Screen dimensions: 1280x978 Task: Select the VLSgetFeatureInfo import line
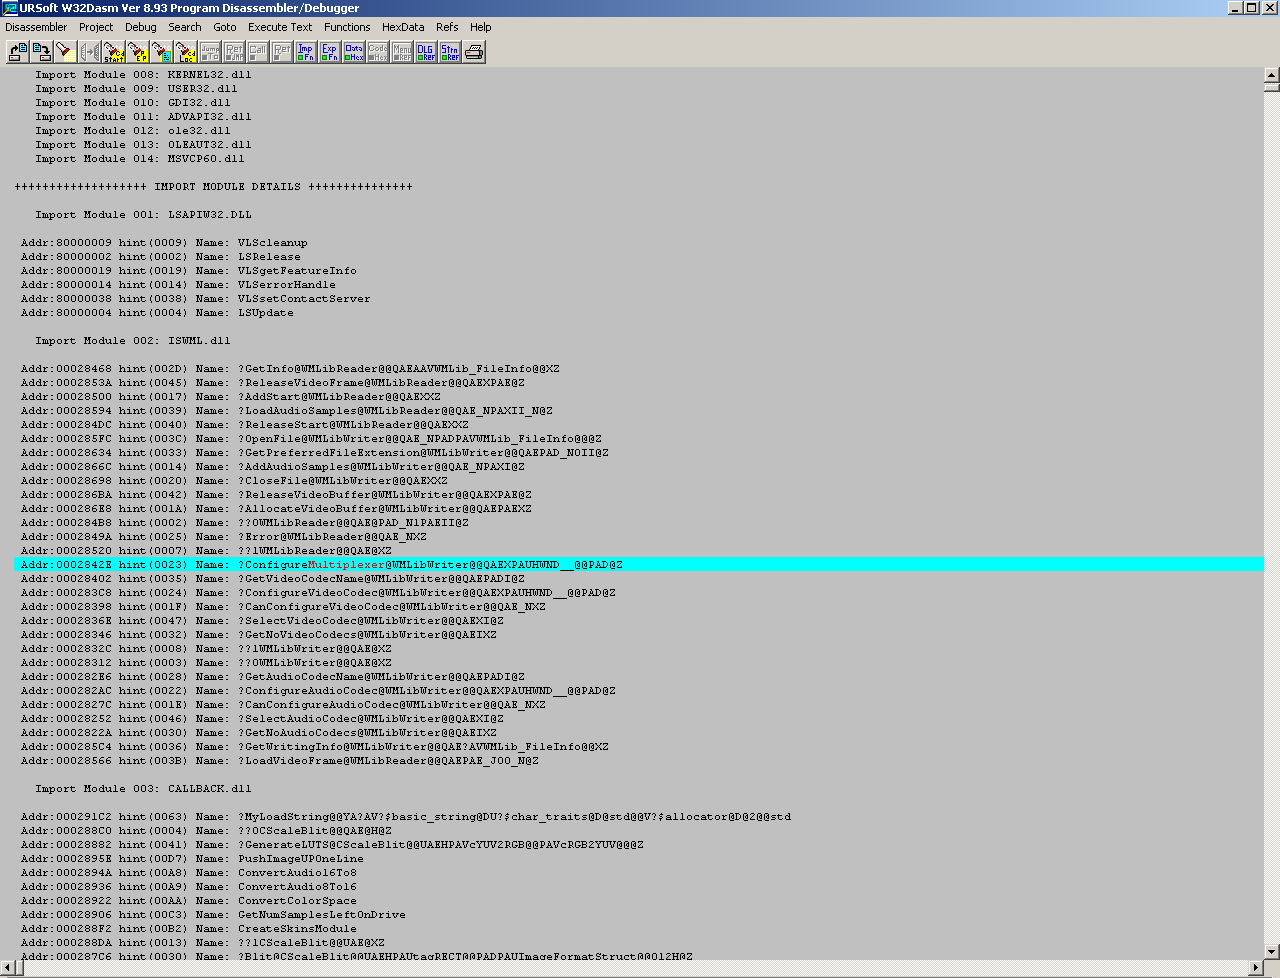pyautogui.click(x=189, y=271)
